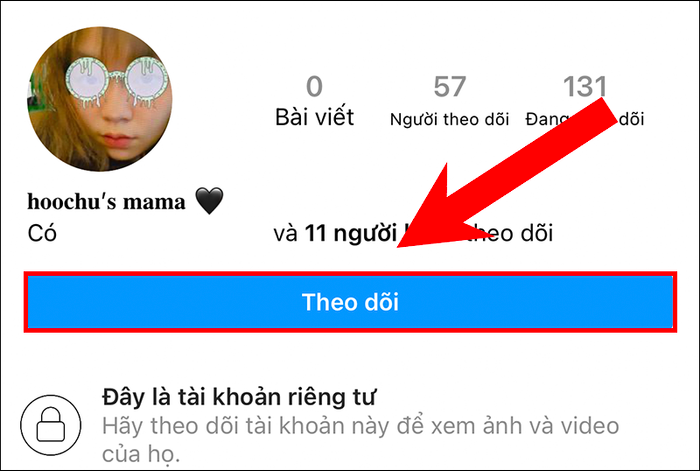Click the padlock private account icon
The width and height of the screenshot is (700, 471).
[50, 425]
